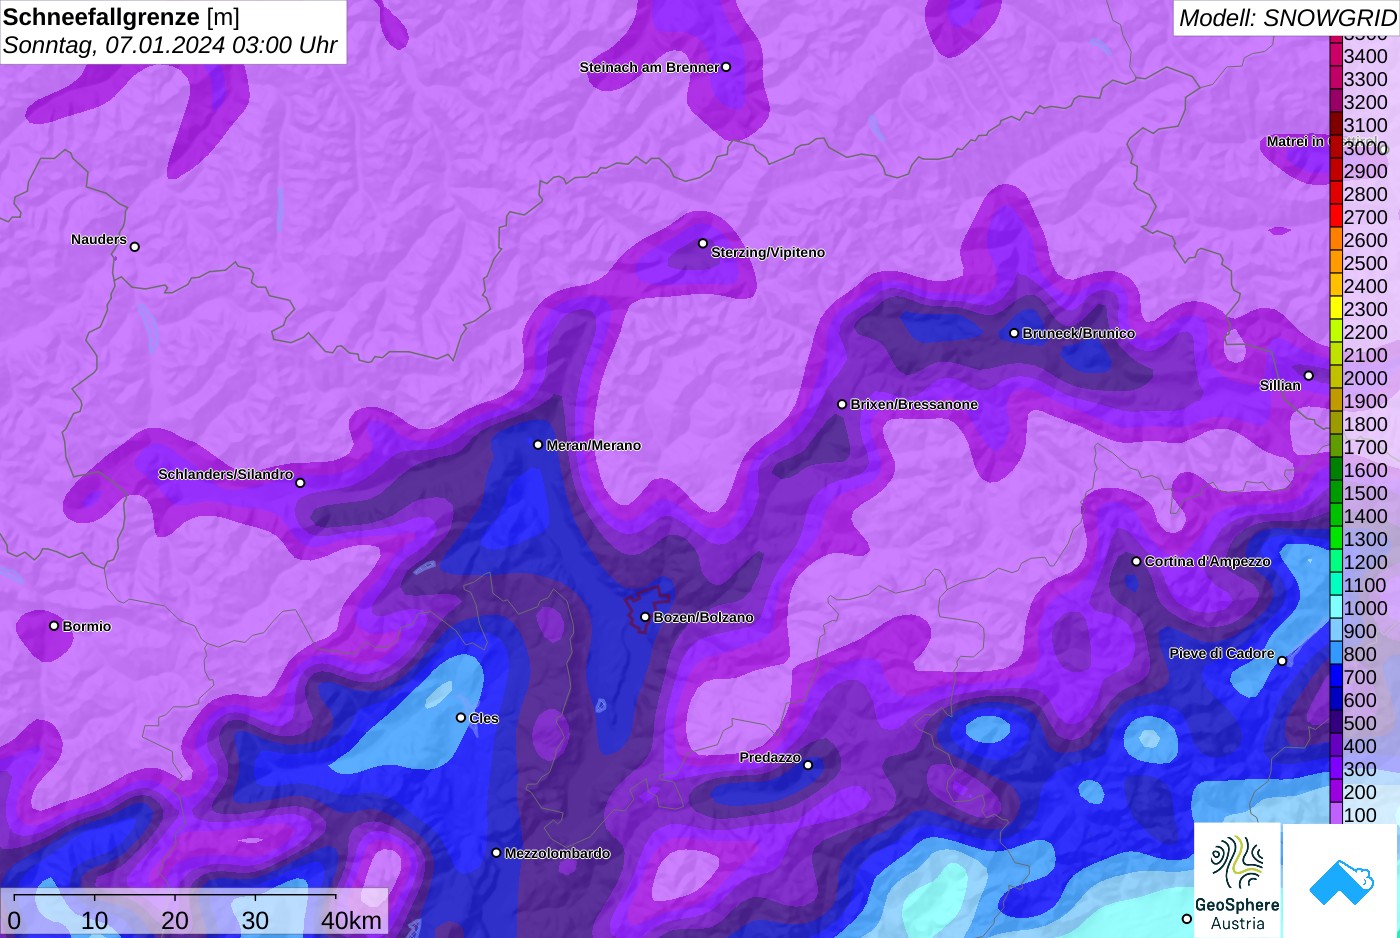1400x938 pixels.
Task: Click the Matrei in label
Action: click(x=1295, y=141)
